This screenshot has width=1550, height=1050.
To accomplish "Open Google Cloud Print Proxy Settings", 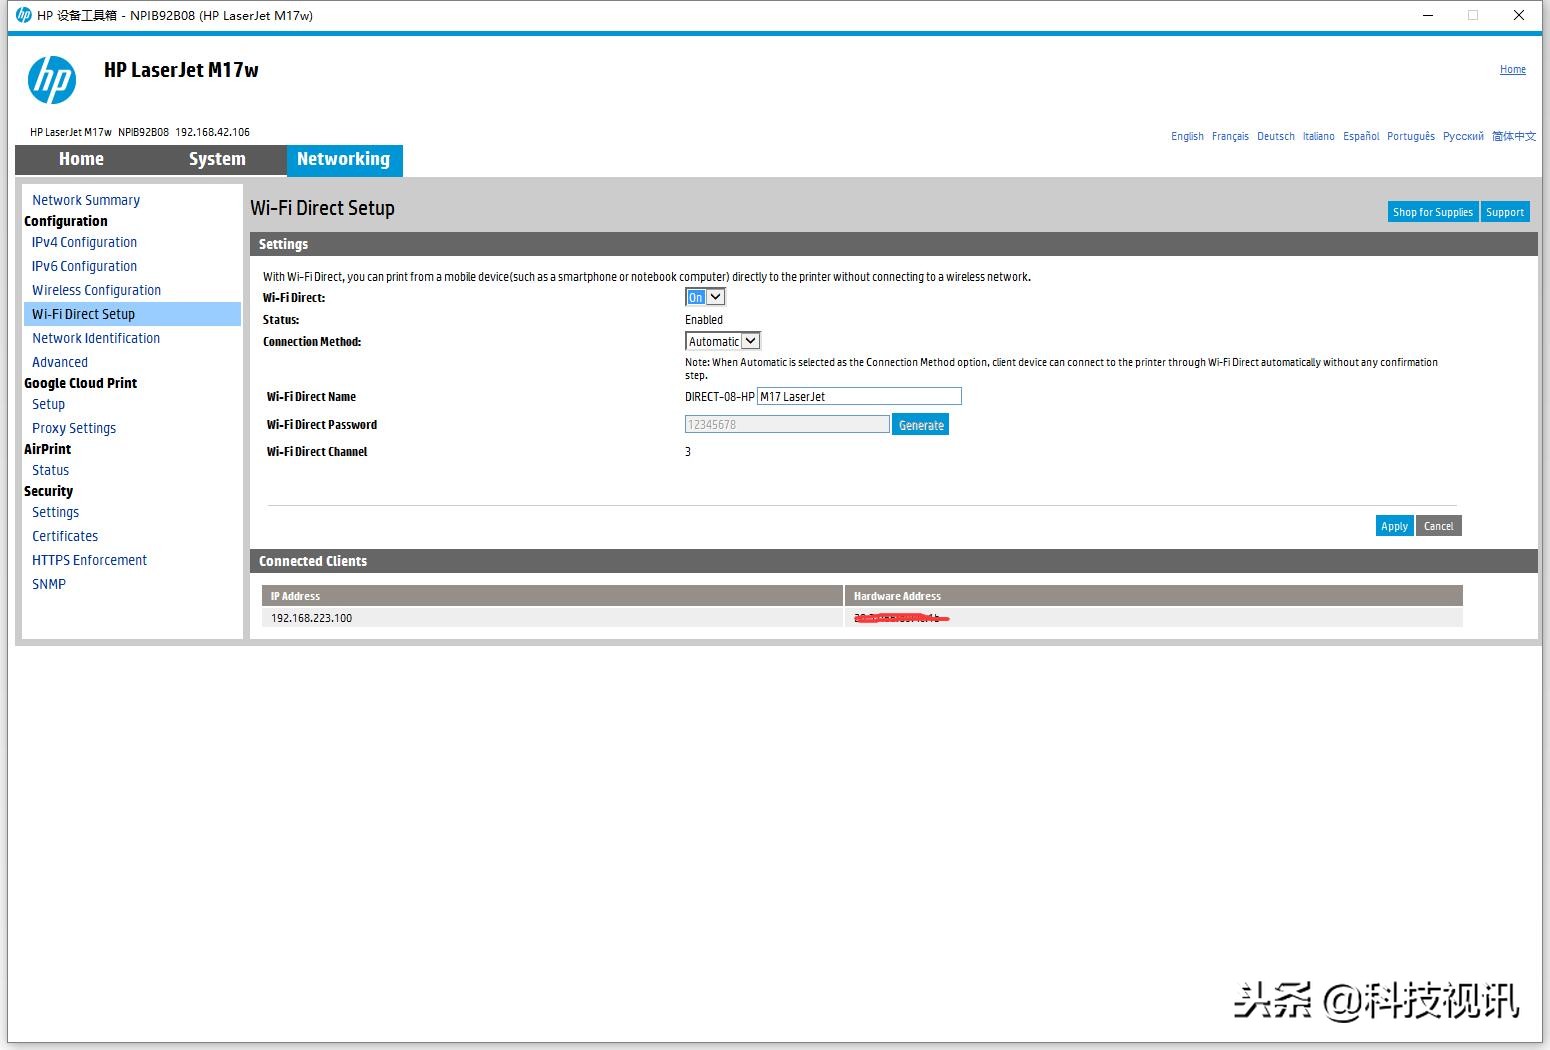I will coord(74,428).
